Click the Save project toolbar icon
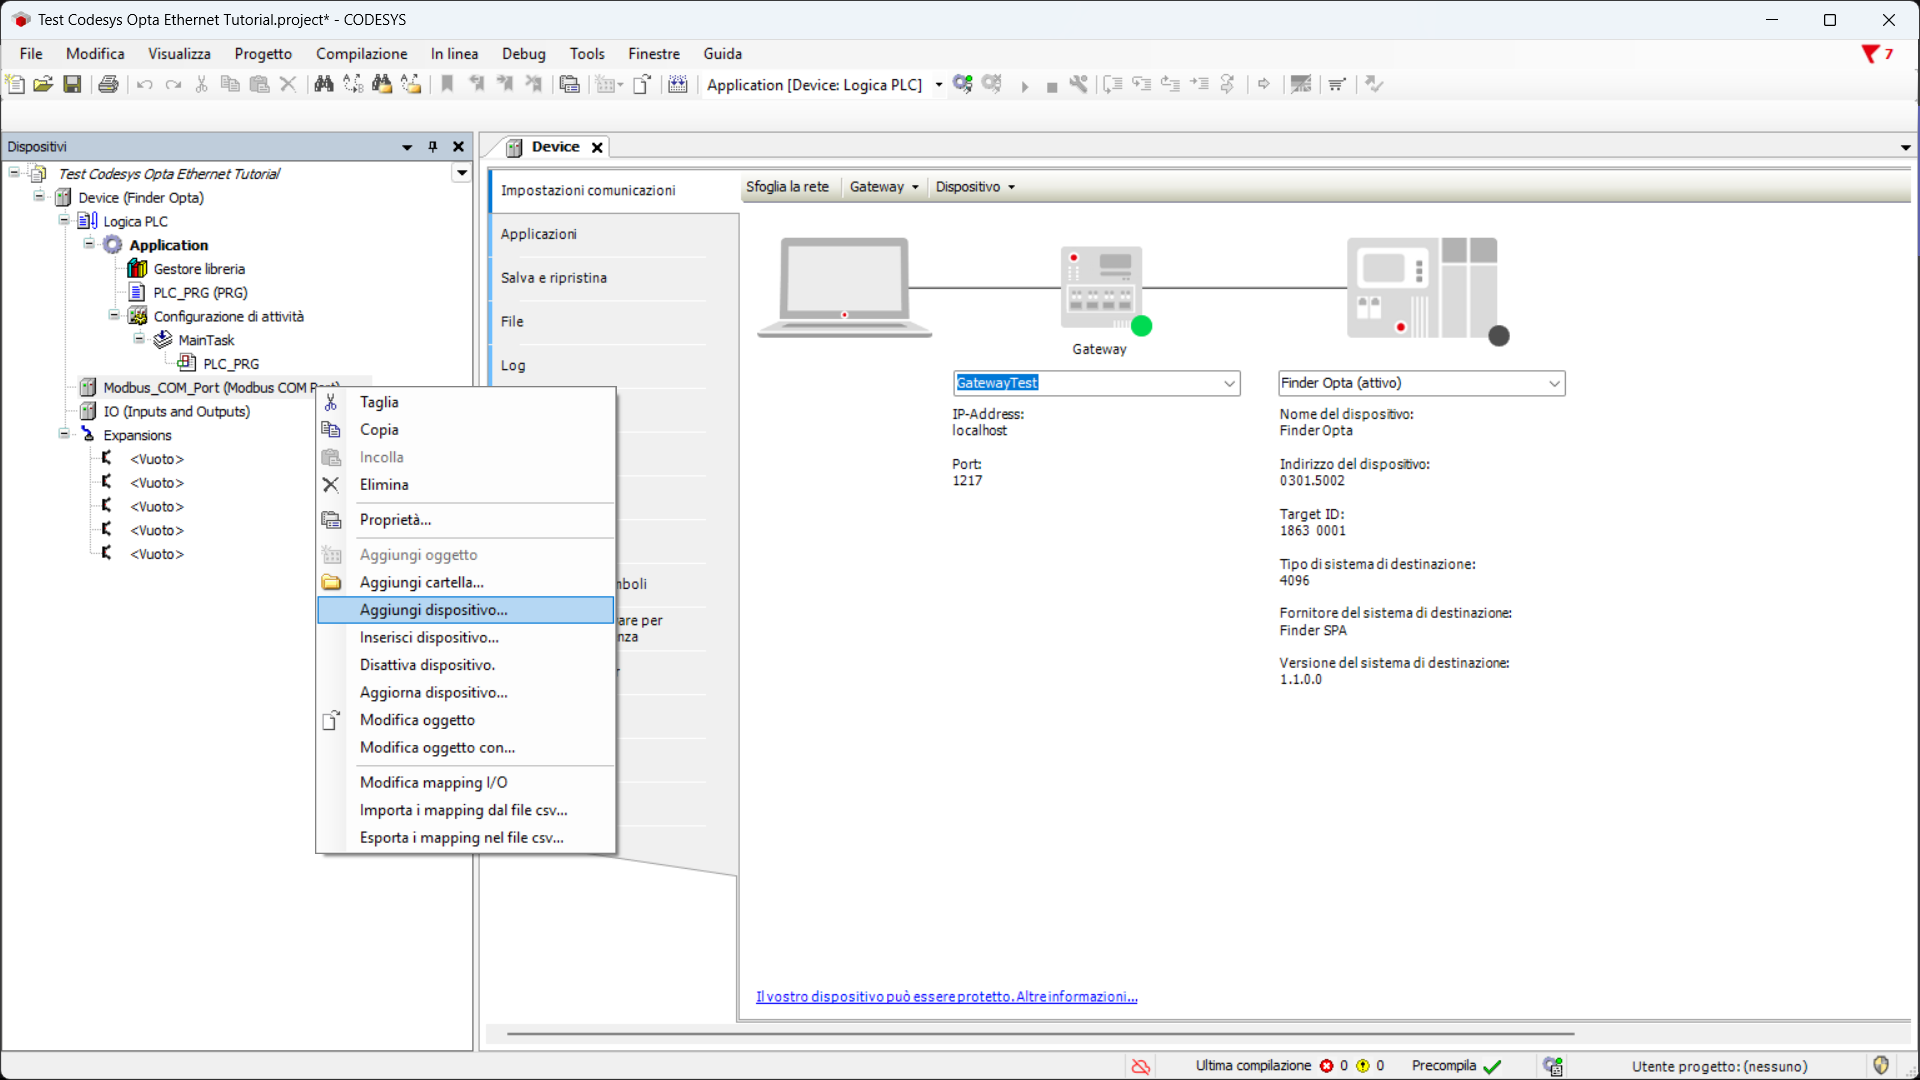Viewport: 1920px width, 1080px height. tap(72, 84)
